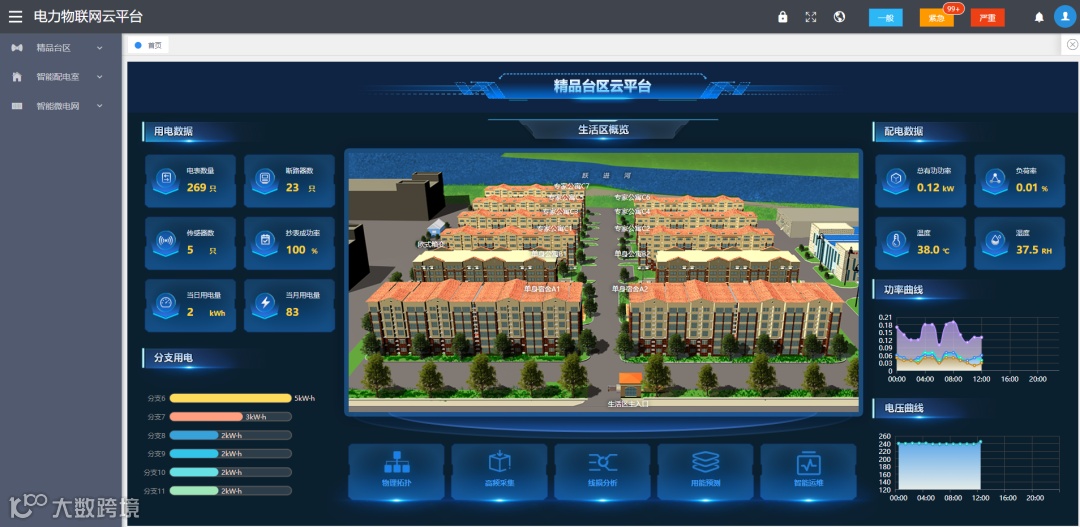
Task: Click the 智能配电室 house icon
Action: [x=17, y=77]
